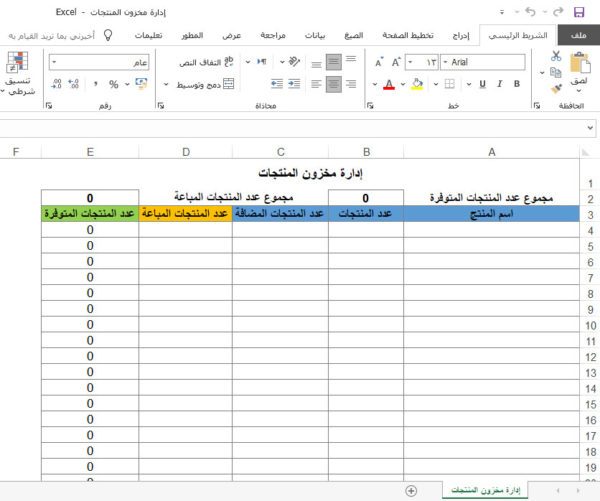This screenshot has width=600, height=501.
Task: Open the الحافظة clipboard dialog launcher
Action: 537,105
